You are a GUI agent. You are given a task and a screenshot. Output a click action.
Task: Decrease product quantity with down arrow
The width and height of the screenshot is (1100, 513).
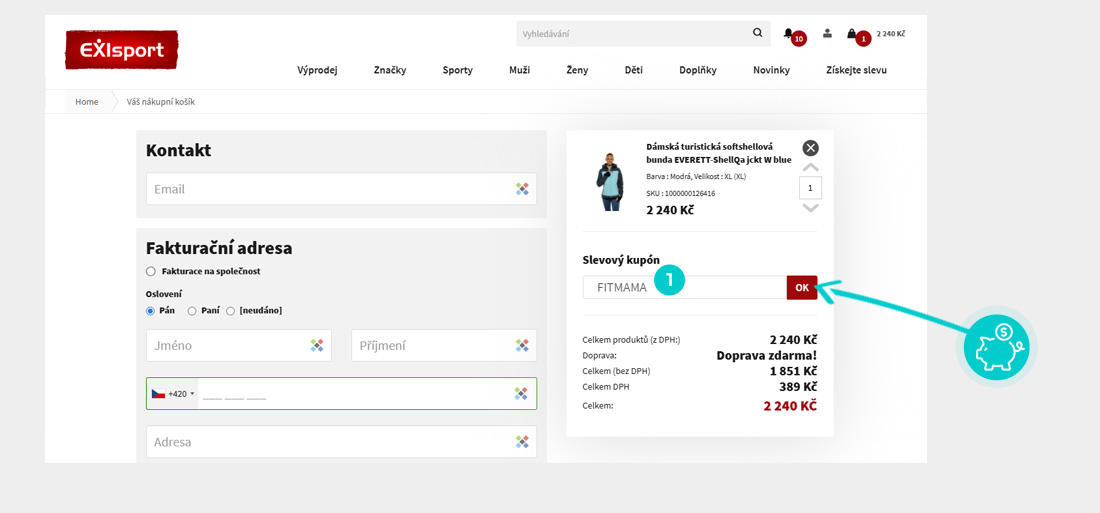(810, 208)
